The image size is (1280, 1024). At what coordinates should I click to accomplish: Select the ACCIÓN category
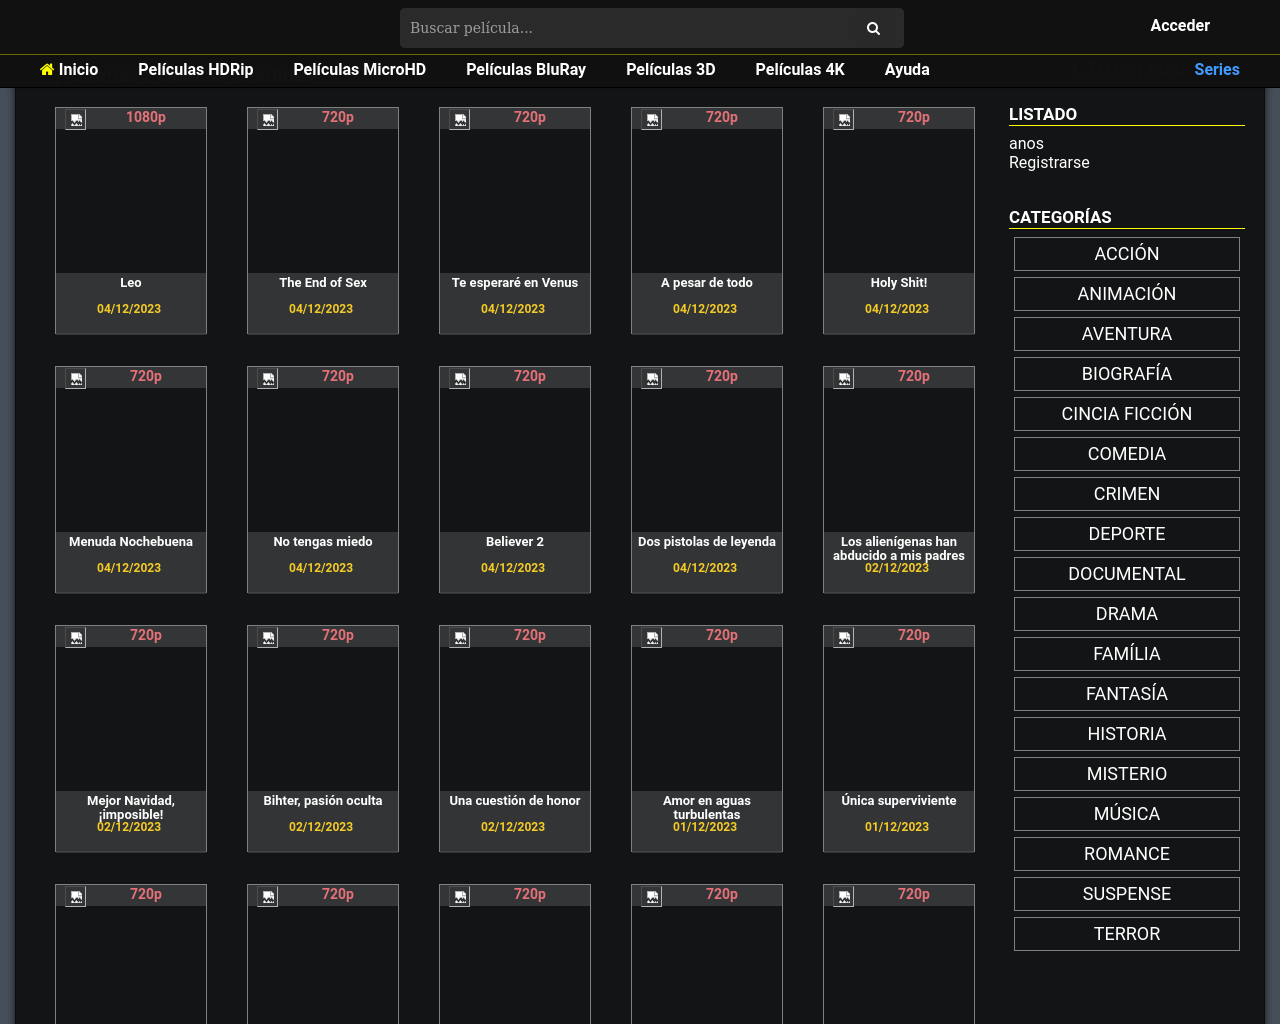pyautogui.click(x=1127, y=254)
